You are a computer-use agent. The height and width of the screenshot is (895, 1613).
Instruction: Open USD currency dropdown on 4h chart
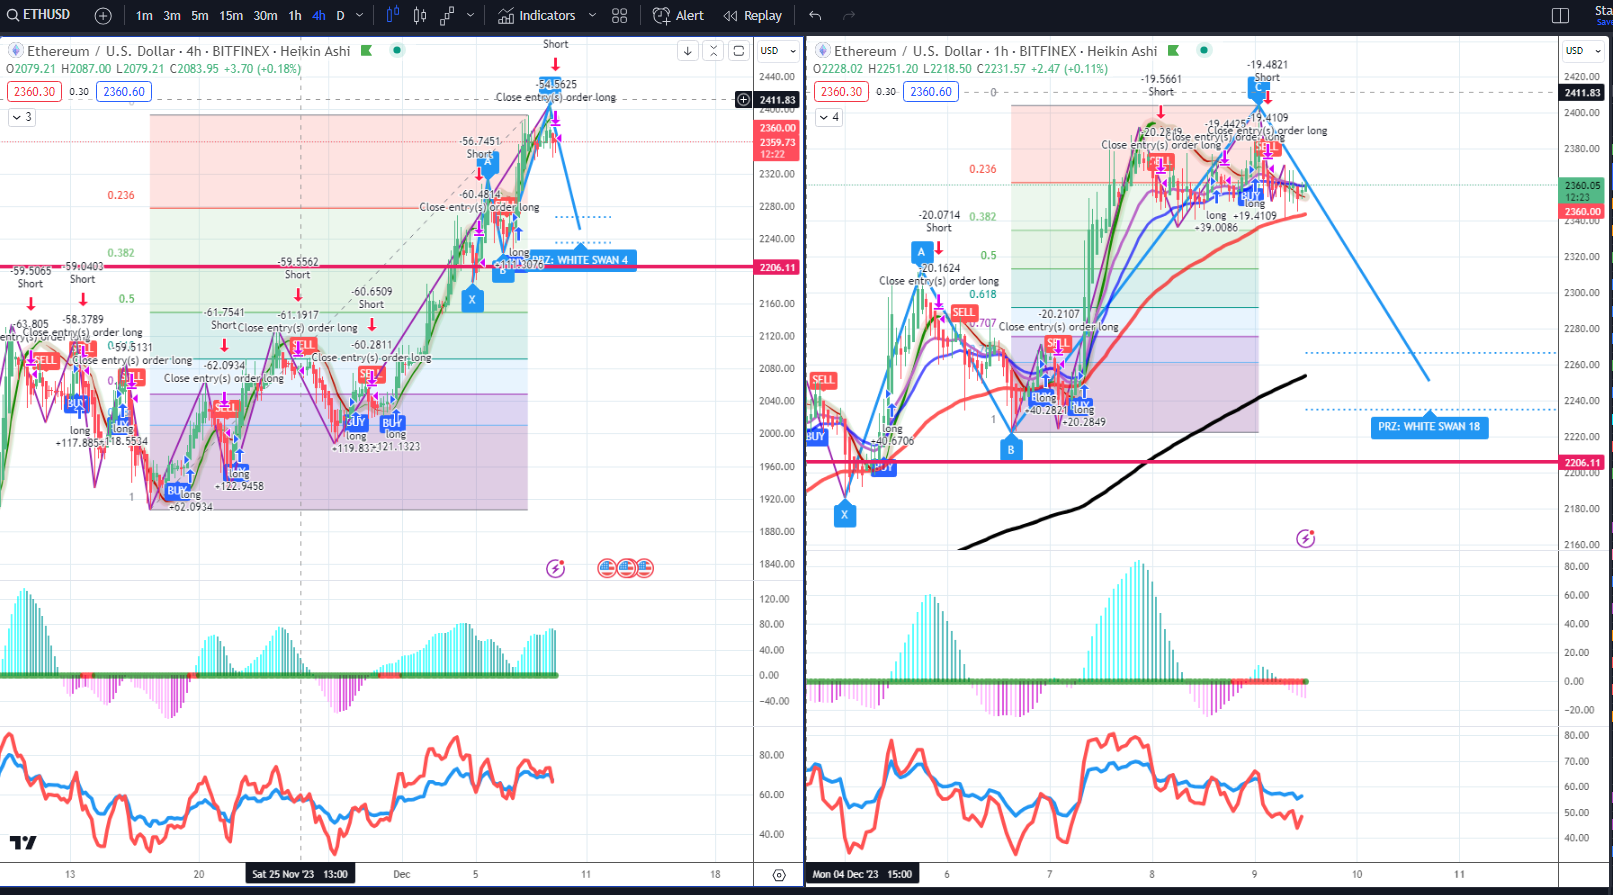777,50
